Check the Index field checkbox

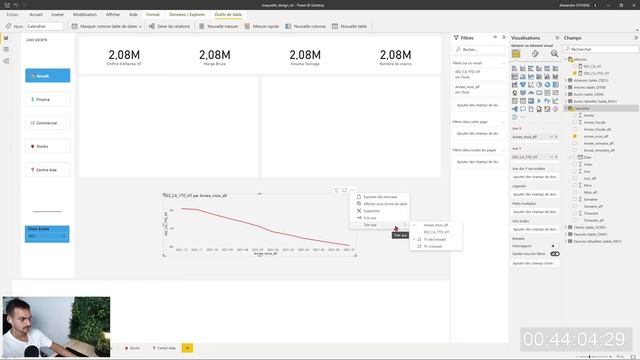575,164
